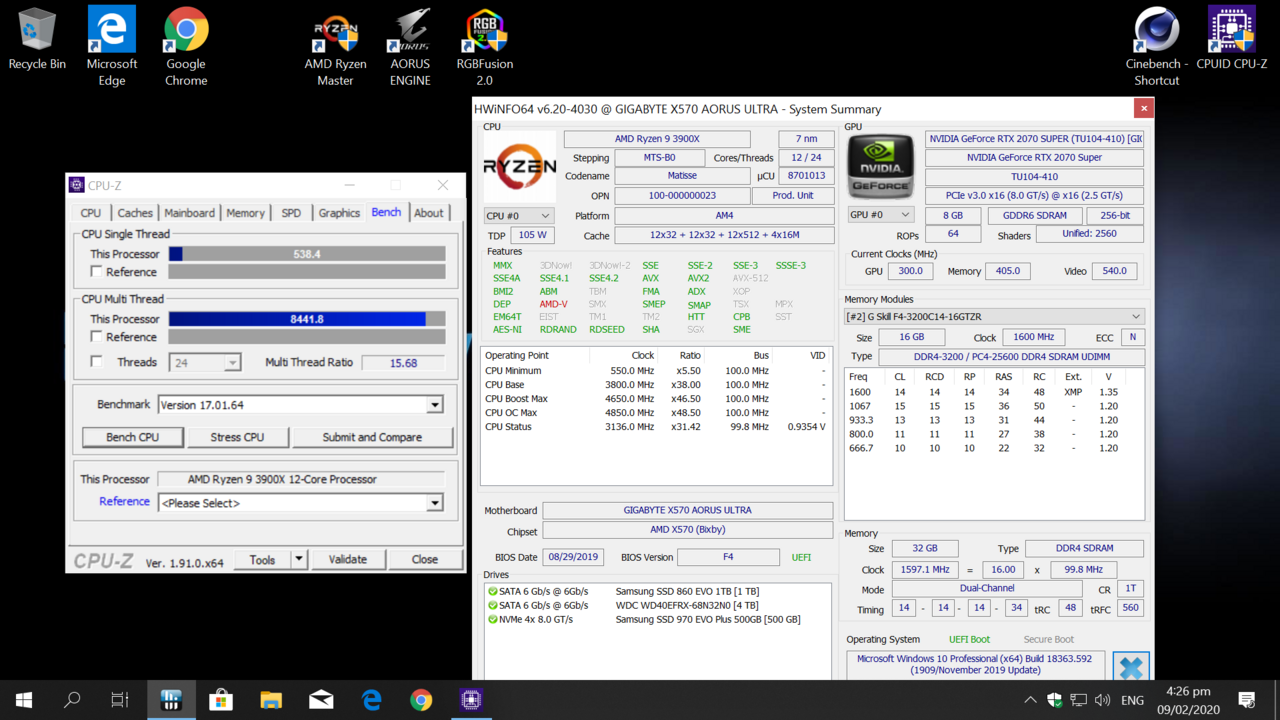This screenshot has height=720, width=1280.
Task: Select Samsung SSD 970 EVO Plus drive row
Action: tap(657, 619)
